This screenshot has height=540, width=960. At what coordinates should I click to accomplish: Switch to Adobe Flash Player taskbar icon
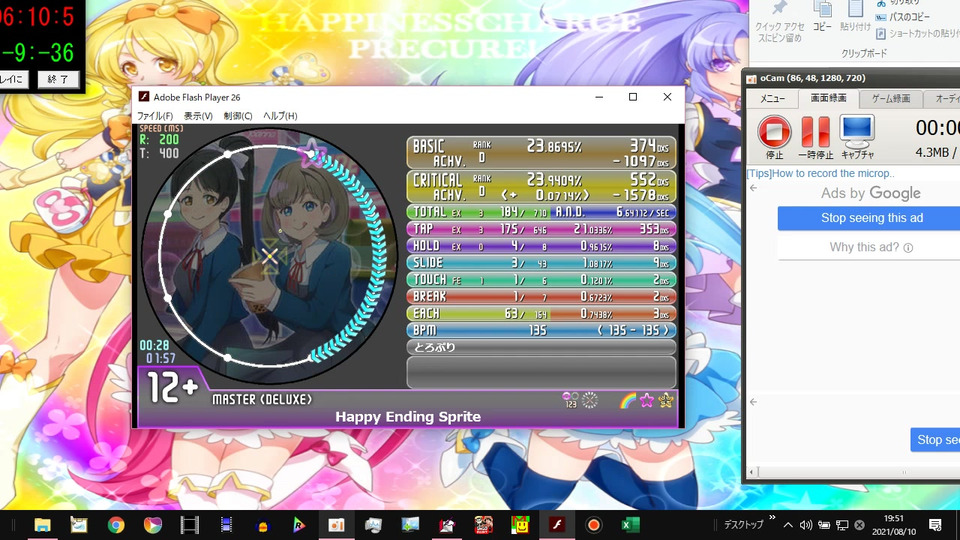click(557, 525)
